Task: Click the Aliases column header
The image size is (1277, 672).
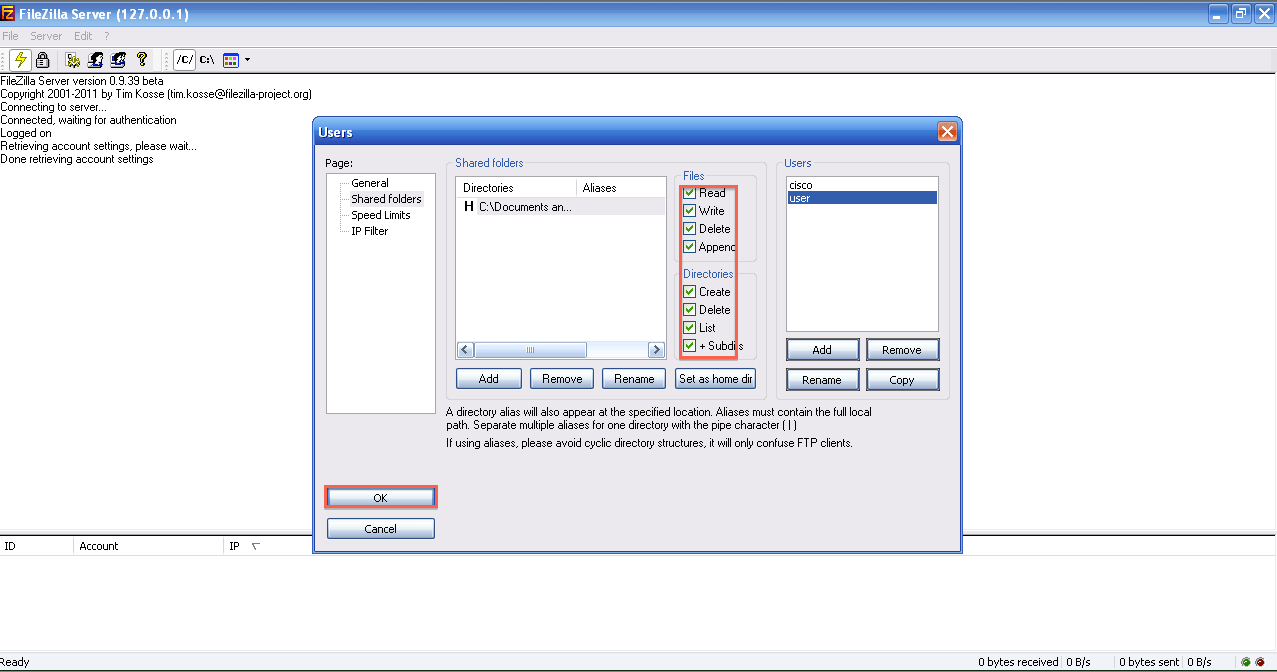Action: point(620,188)
